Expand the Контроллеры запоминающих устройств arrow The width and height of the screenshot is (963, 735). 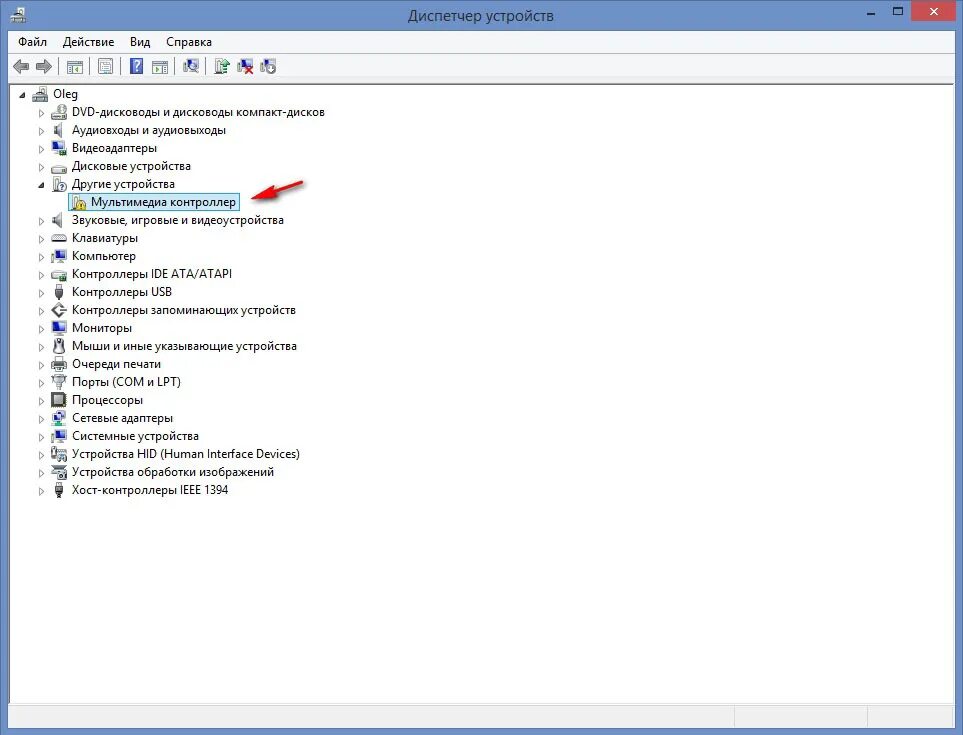pyautogui.click(x=41, y=311)
